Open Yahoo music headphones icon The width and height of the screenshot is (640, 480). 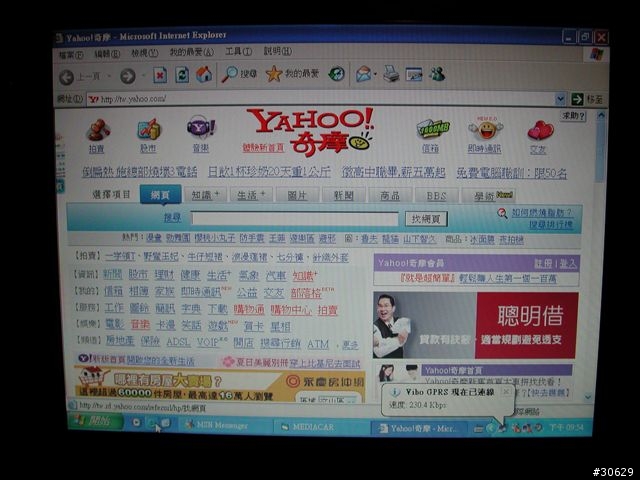click(x=200, y=127)
